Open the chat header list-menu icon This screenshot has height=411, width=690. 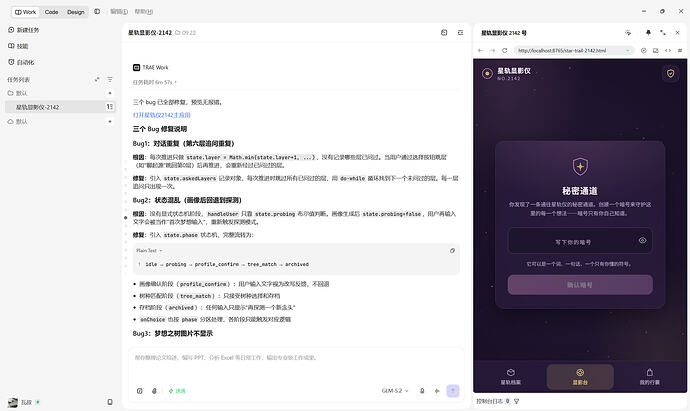click(x=460, y=33)
